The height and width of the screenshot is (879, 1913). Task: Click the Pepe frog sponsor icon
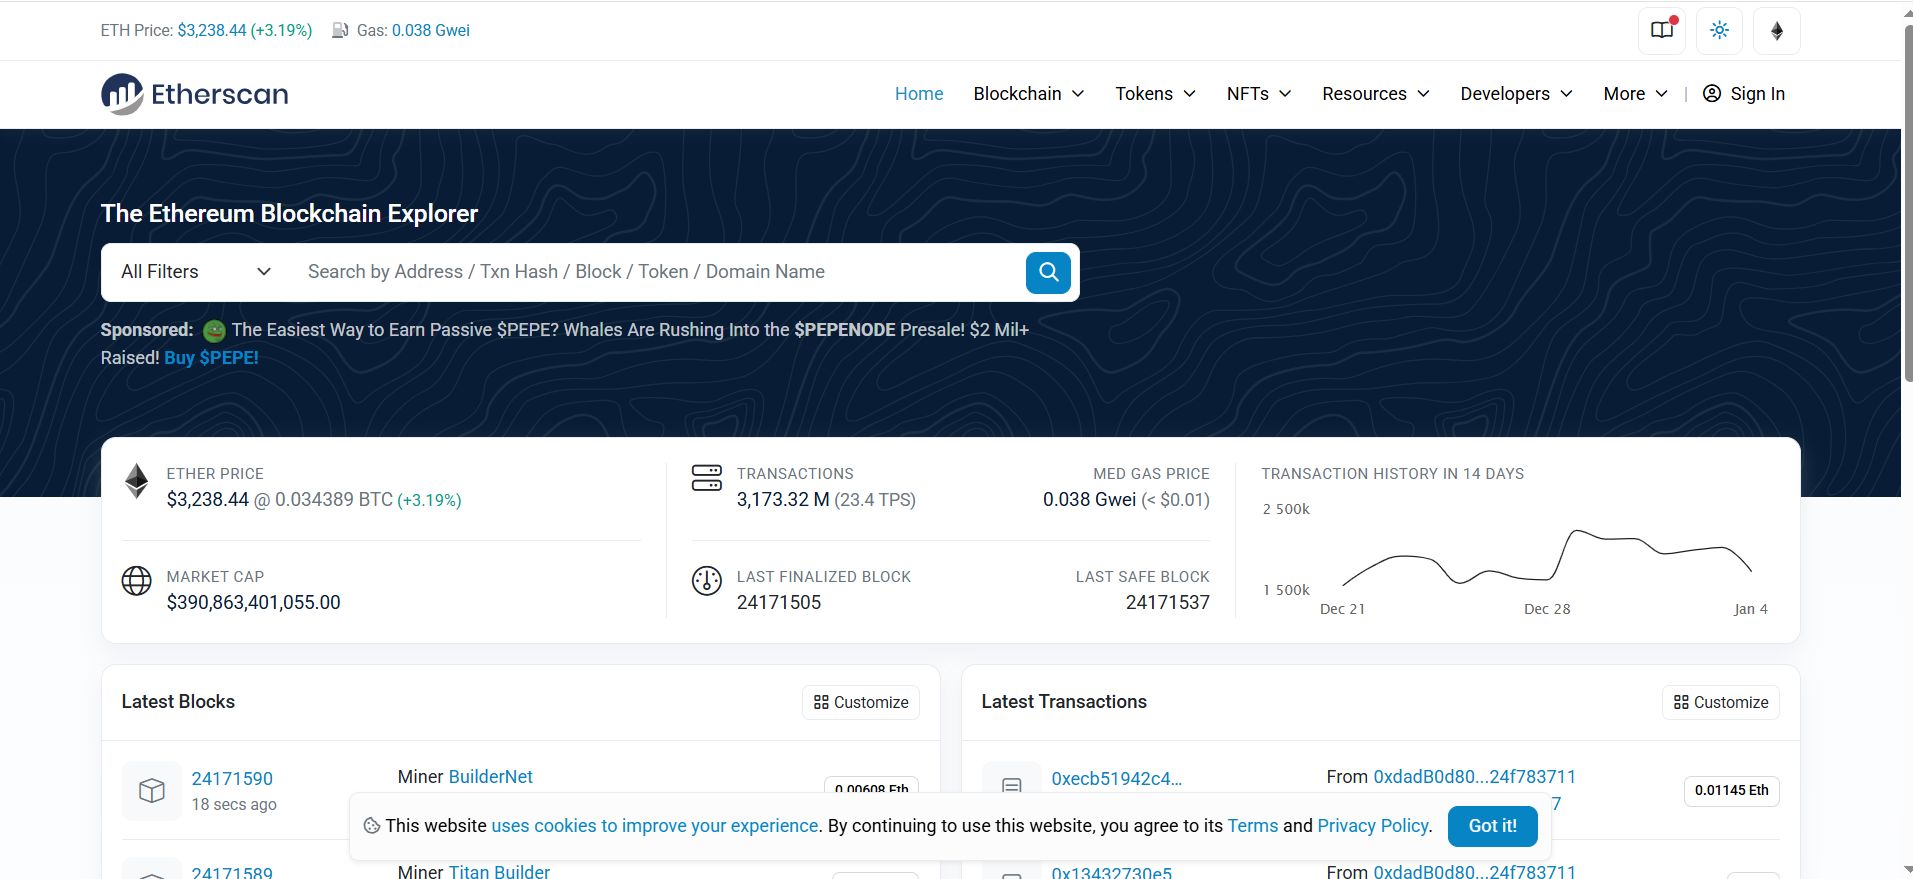click(x=214, y=330)
